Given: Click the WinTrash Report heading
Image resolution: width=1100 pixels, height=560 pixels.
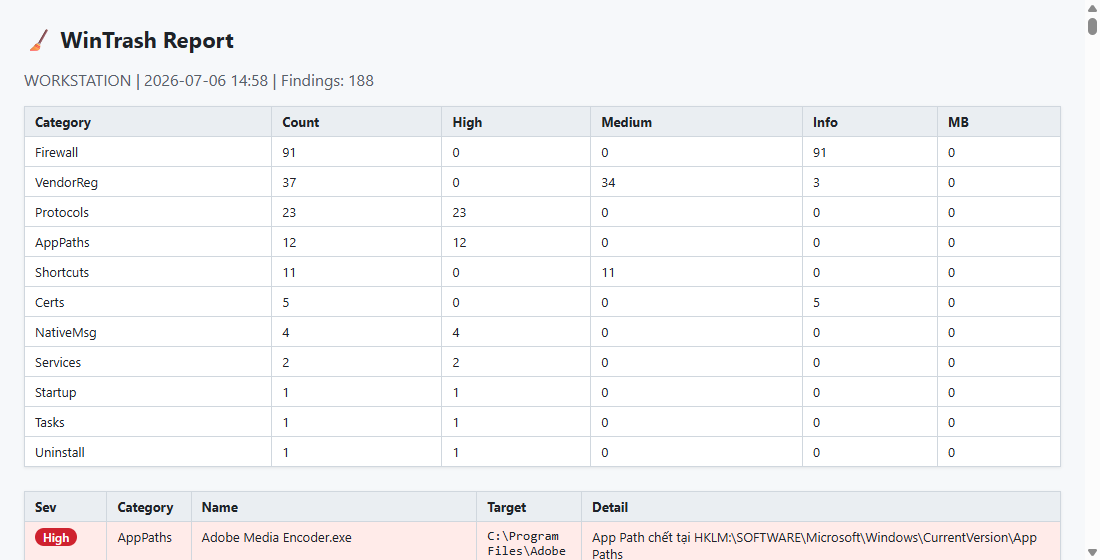Looking at the screenshot, I should click(147, 41).
